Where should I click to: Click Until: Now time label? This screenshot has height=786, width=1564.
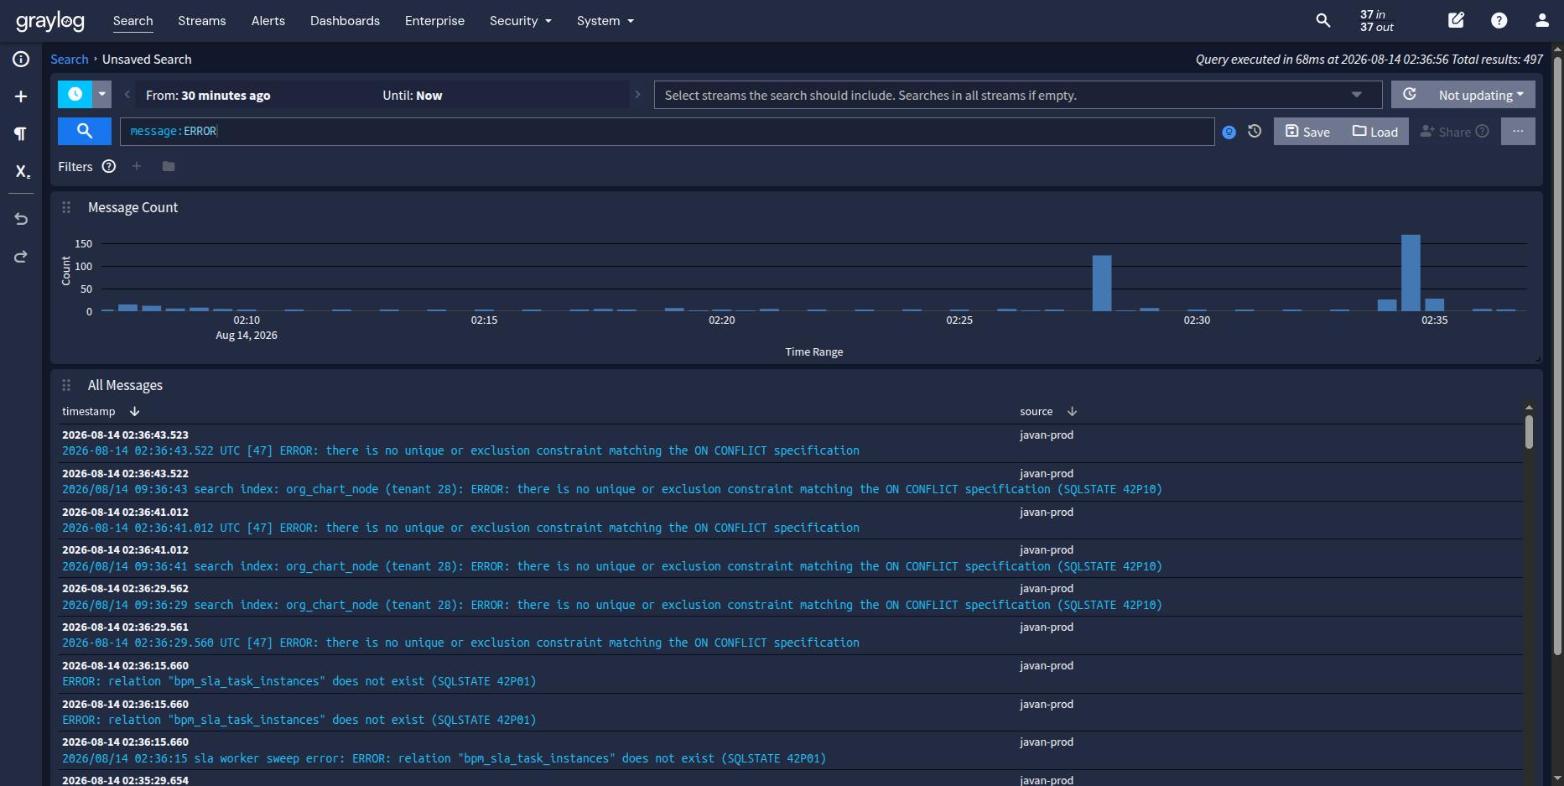[412, 95]
